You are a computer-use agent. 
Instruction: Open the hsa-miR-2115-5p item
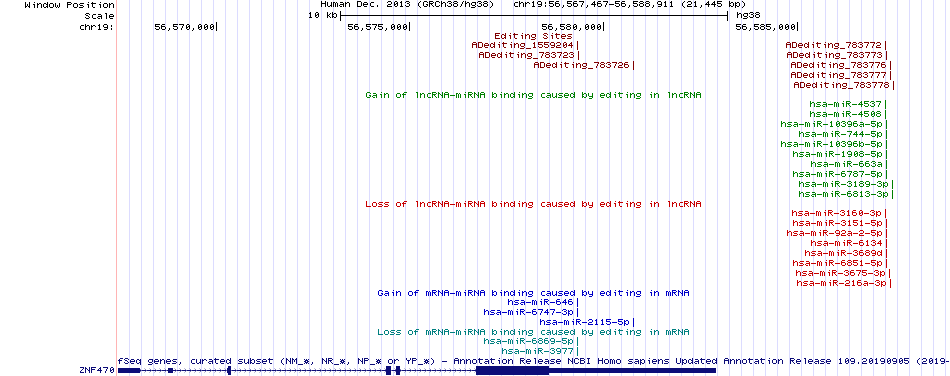click(x=587, y=322)
